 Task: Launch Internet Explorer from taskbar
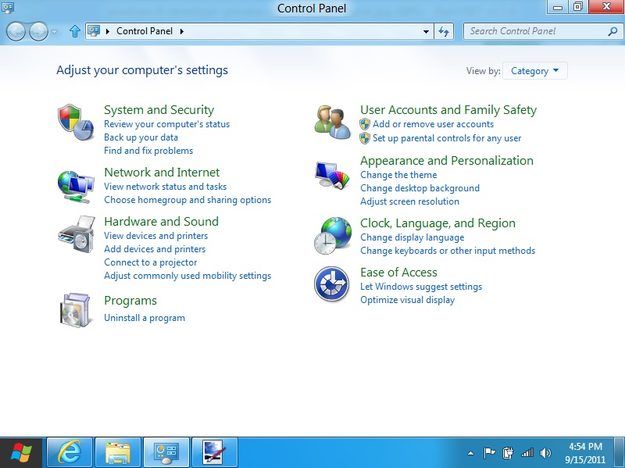click(69, 452)
